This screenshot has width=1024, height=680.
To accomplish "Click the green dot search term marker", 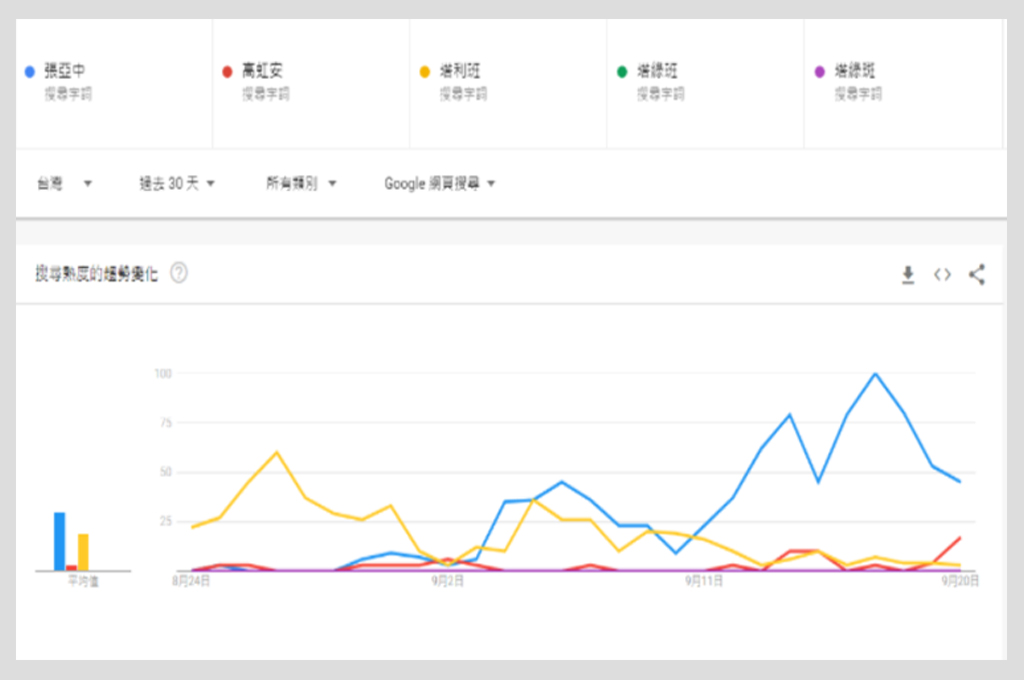I will (x=622, y=72).
